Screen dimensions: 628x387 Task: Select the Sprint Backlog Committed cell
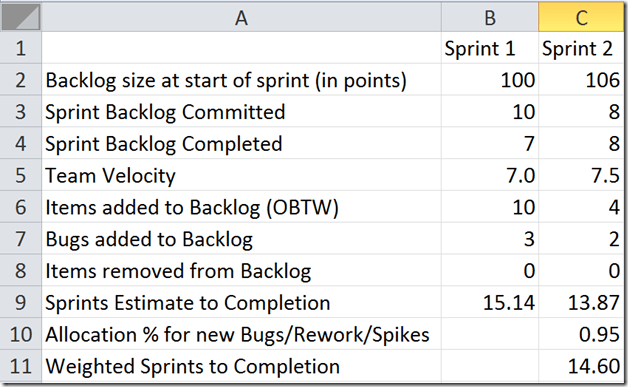click(241, 111)
